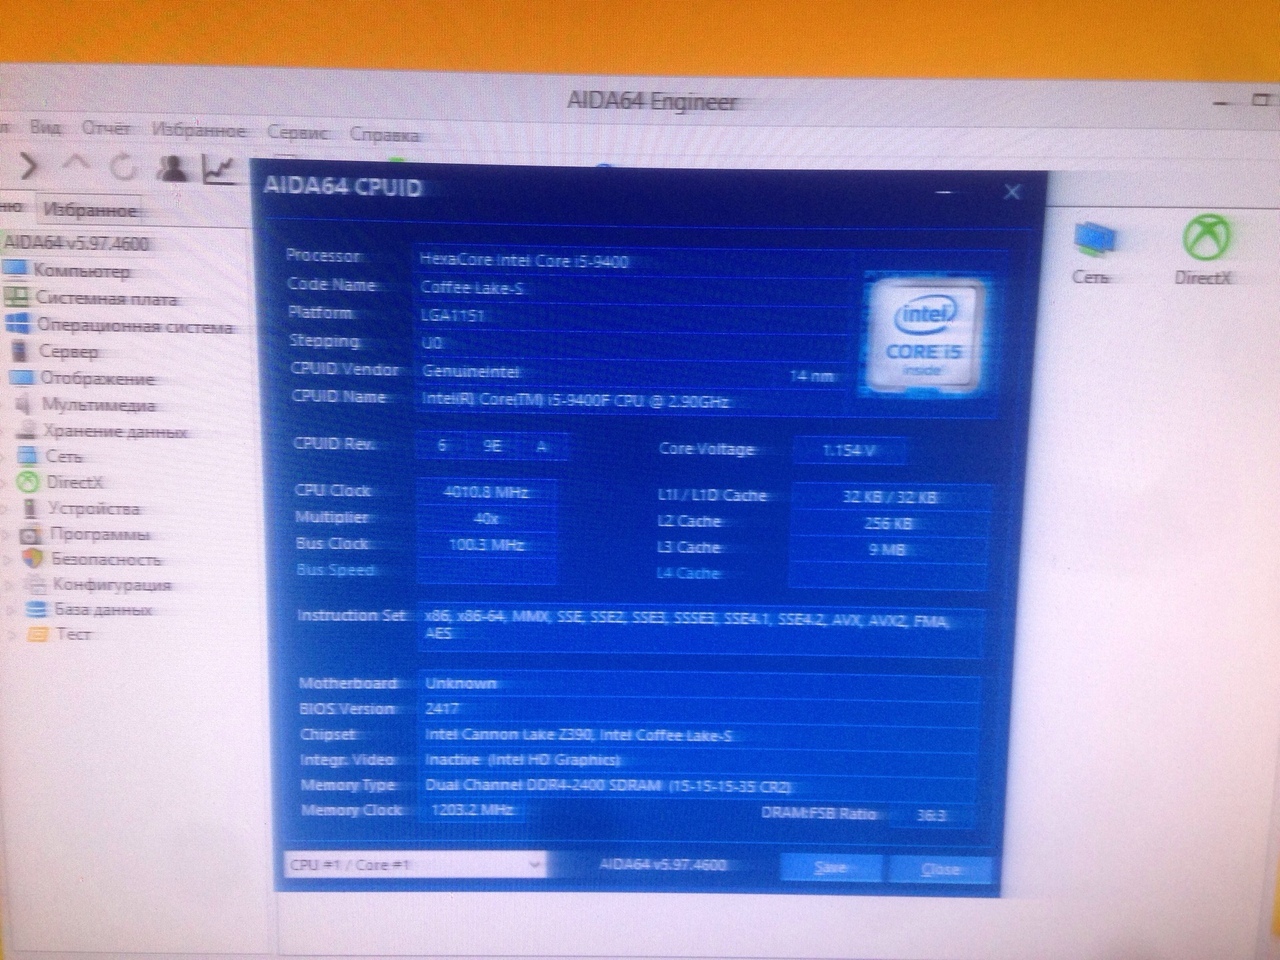Click the L3 Cache value 9 MB
The width and height of the screenshot is (1280, 960).
coord(888,549)
